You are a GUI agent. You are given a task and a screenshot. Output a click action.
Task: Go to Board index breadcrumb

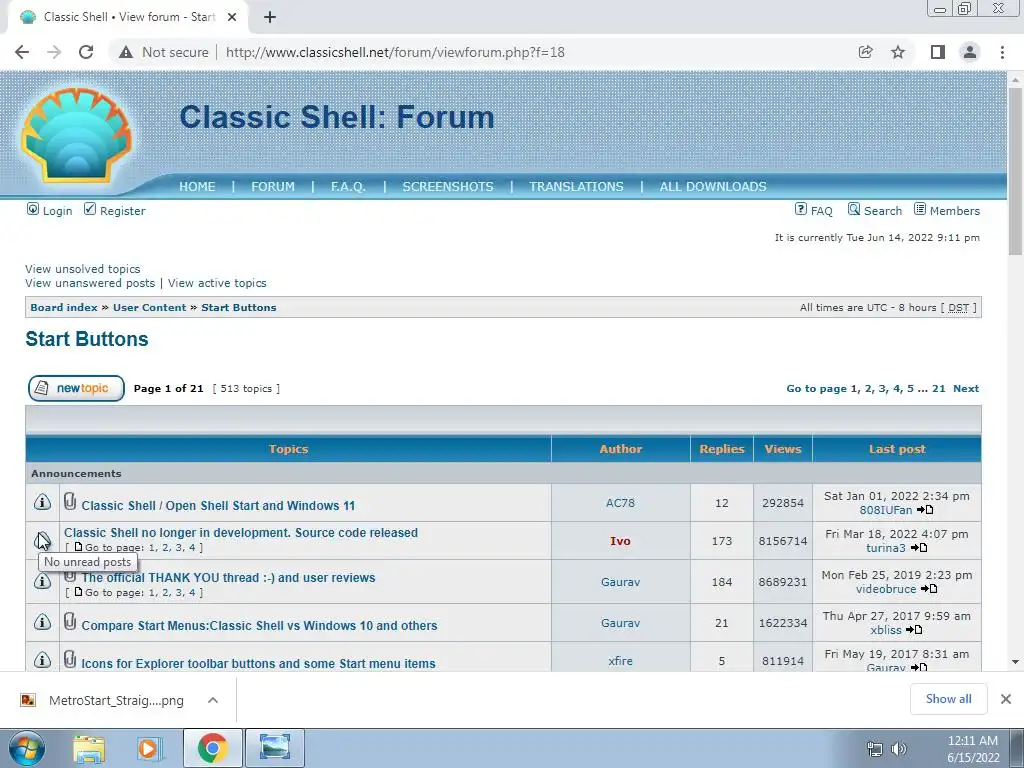(x=64, y=308)
